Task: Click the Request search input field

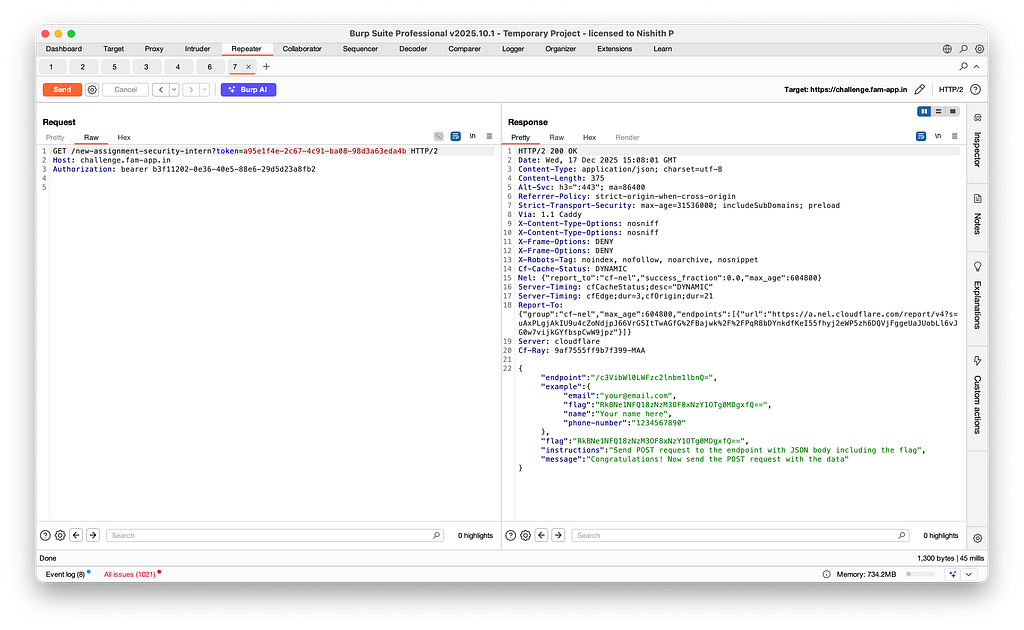Action: 274,535
